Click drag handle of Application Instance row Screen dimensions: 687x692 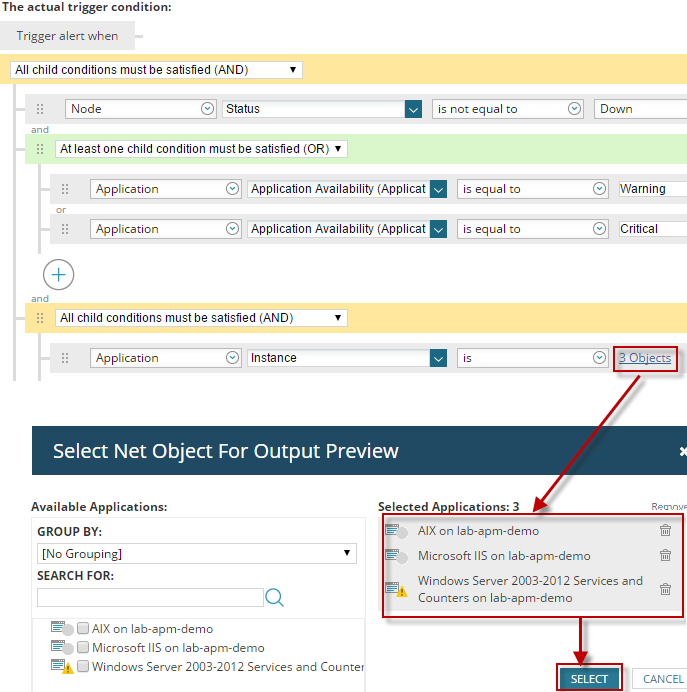point(65,358)
